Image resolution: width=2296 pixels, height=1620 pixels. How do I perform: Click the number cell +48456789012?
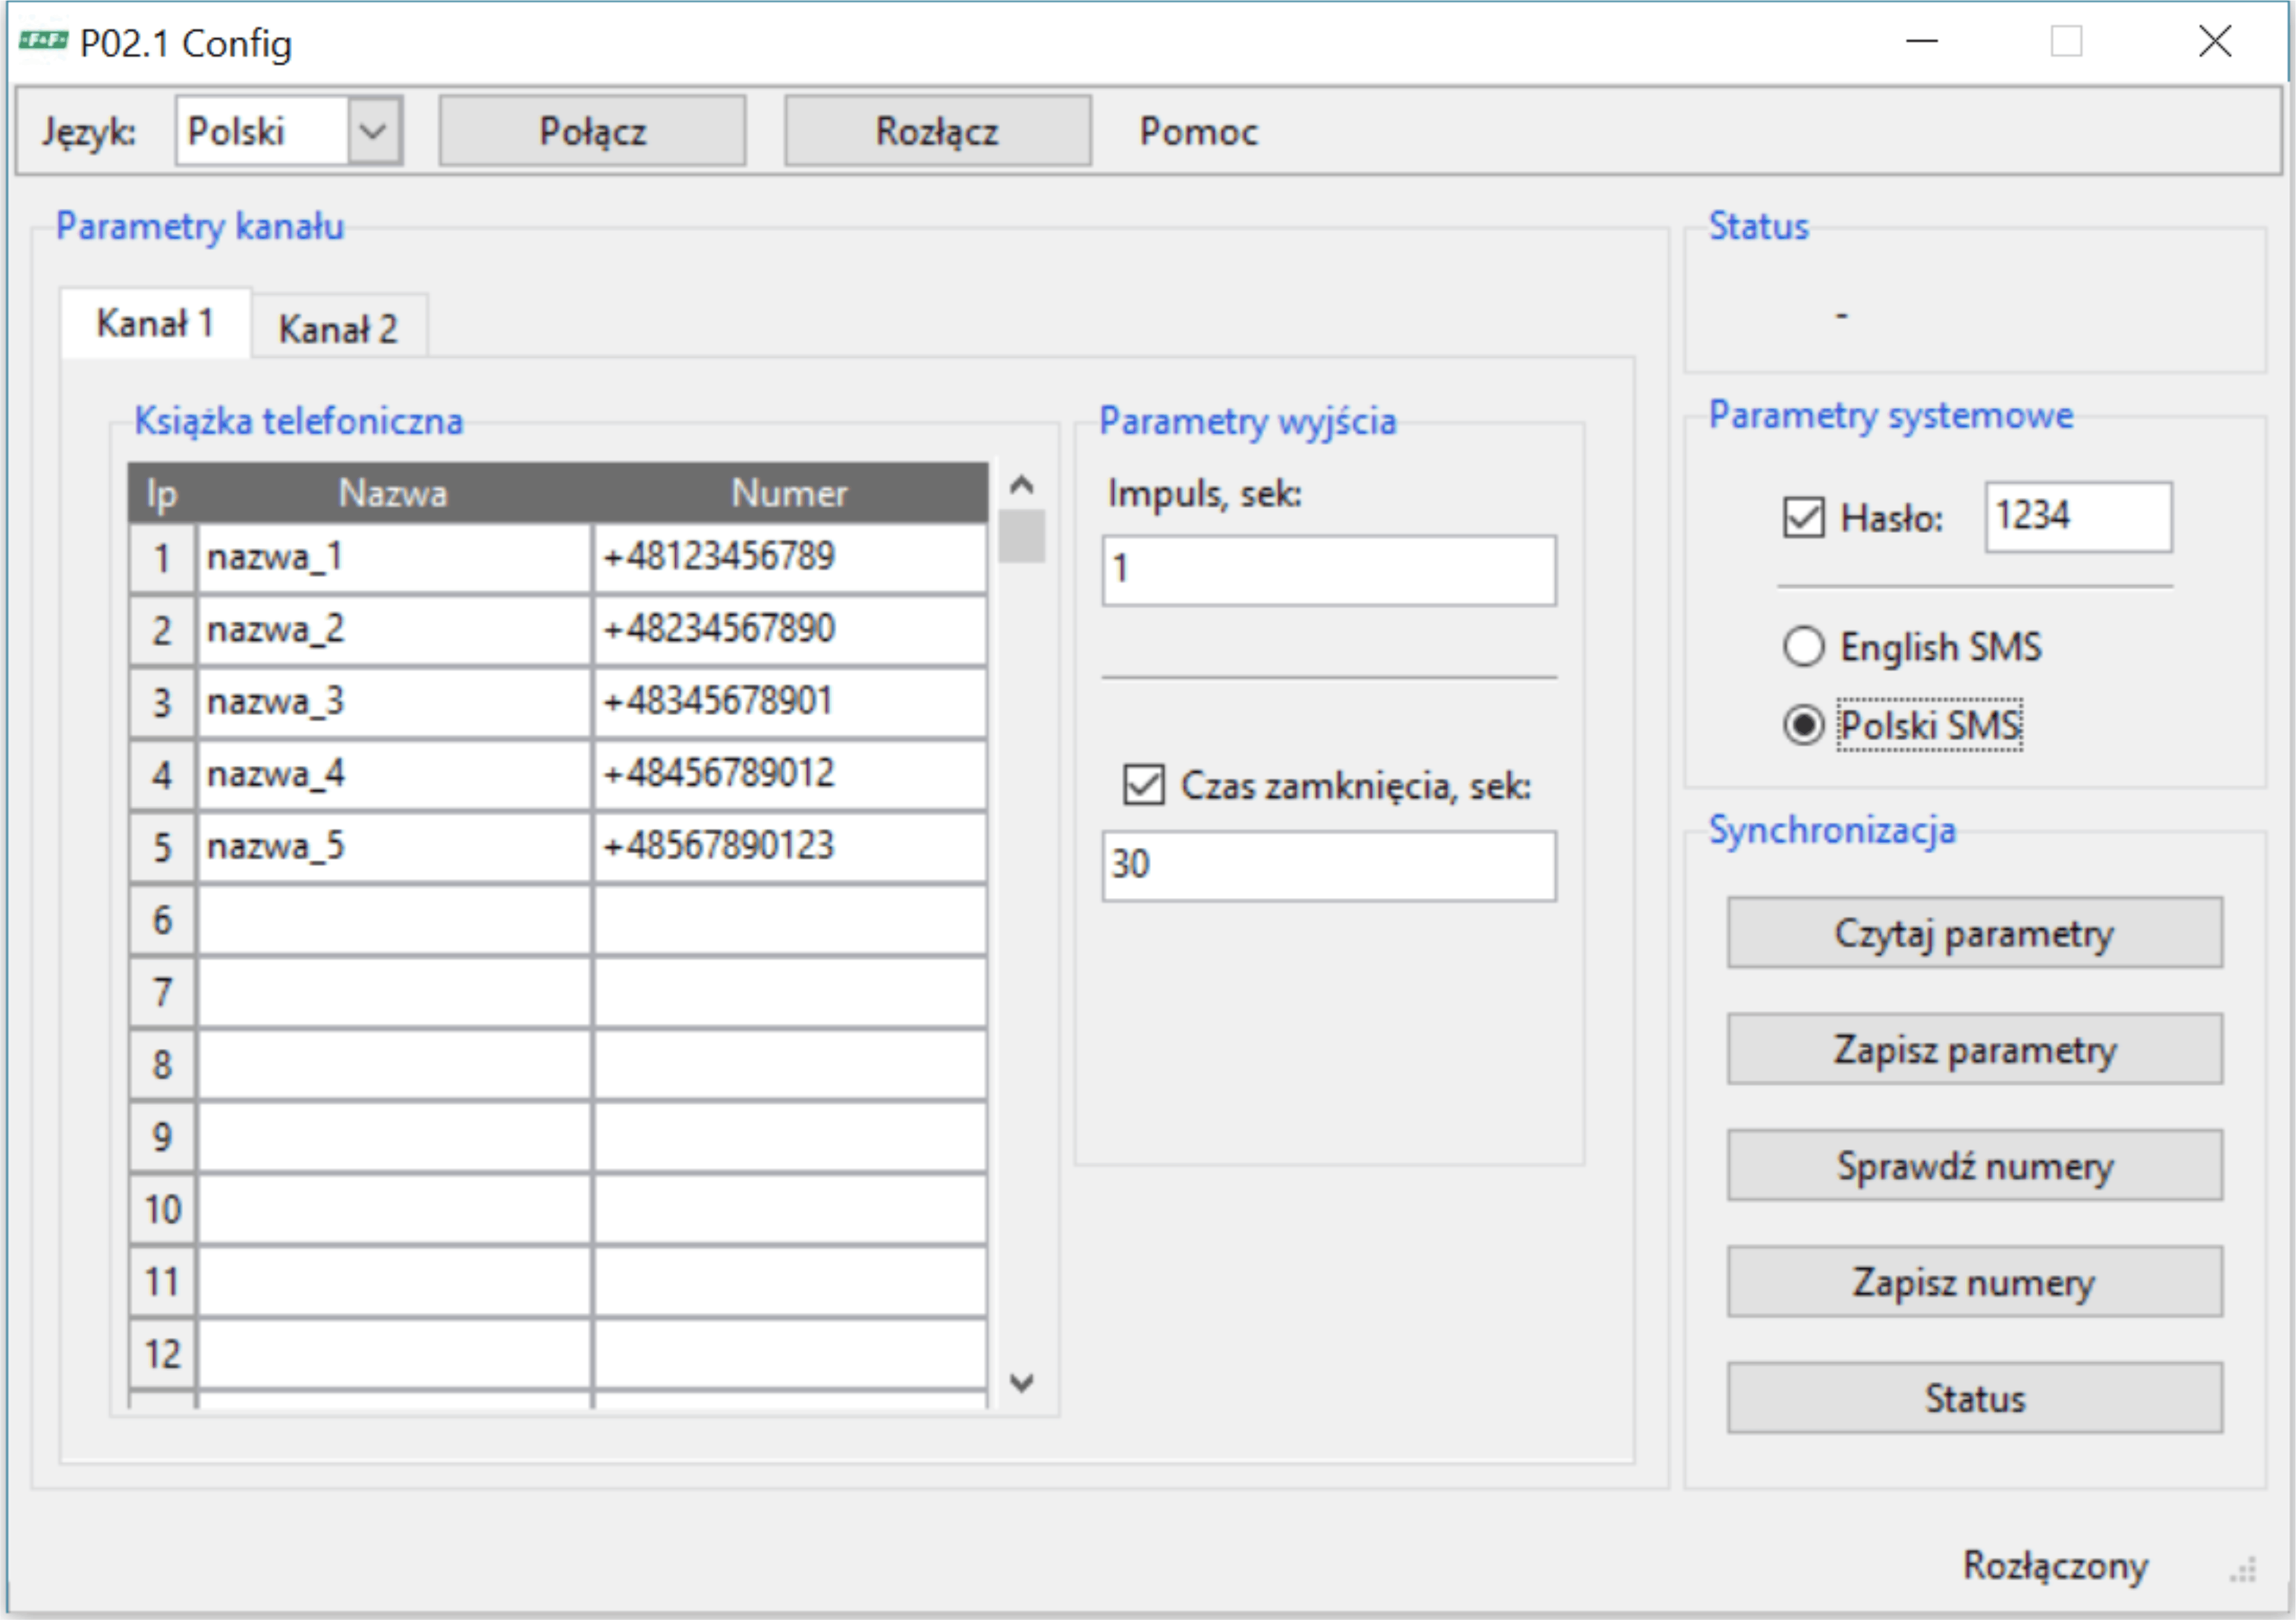click(x=790, y=774)
